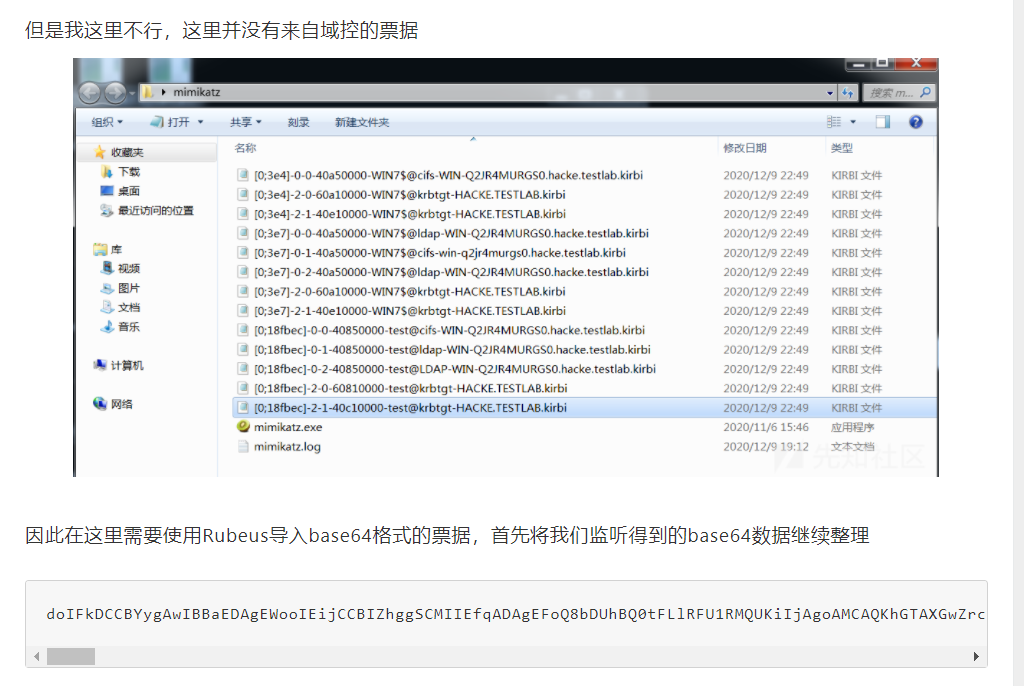The image size is (1024, 686).
Task: Click the 网络 globe icon
Action: [99, 403]
